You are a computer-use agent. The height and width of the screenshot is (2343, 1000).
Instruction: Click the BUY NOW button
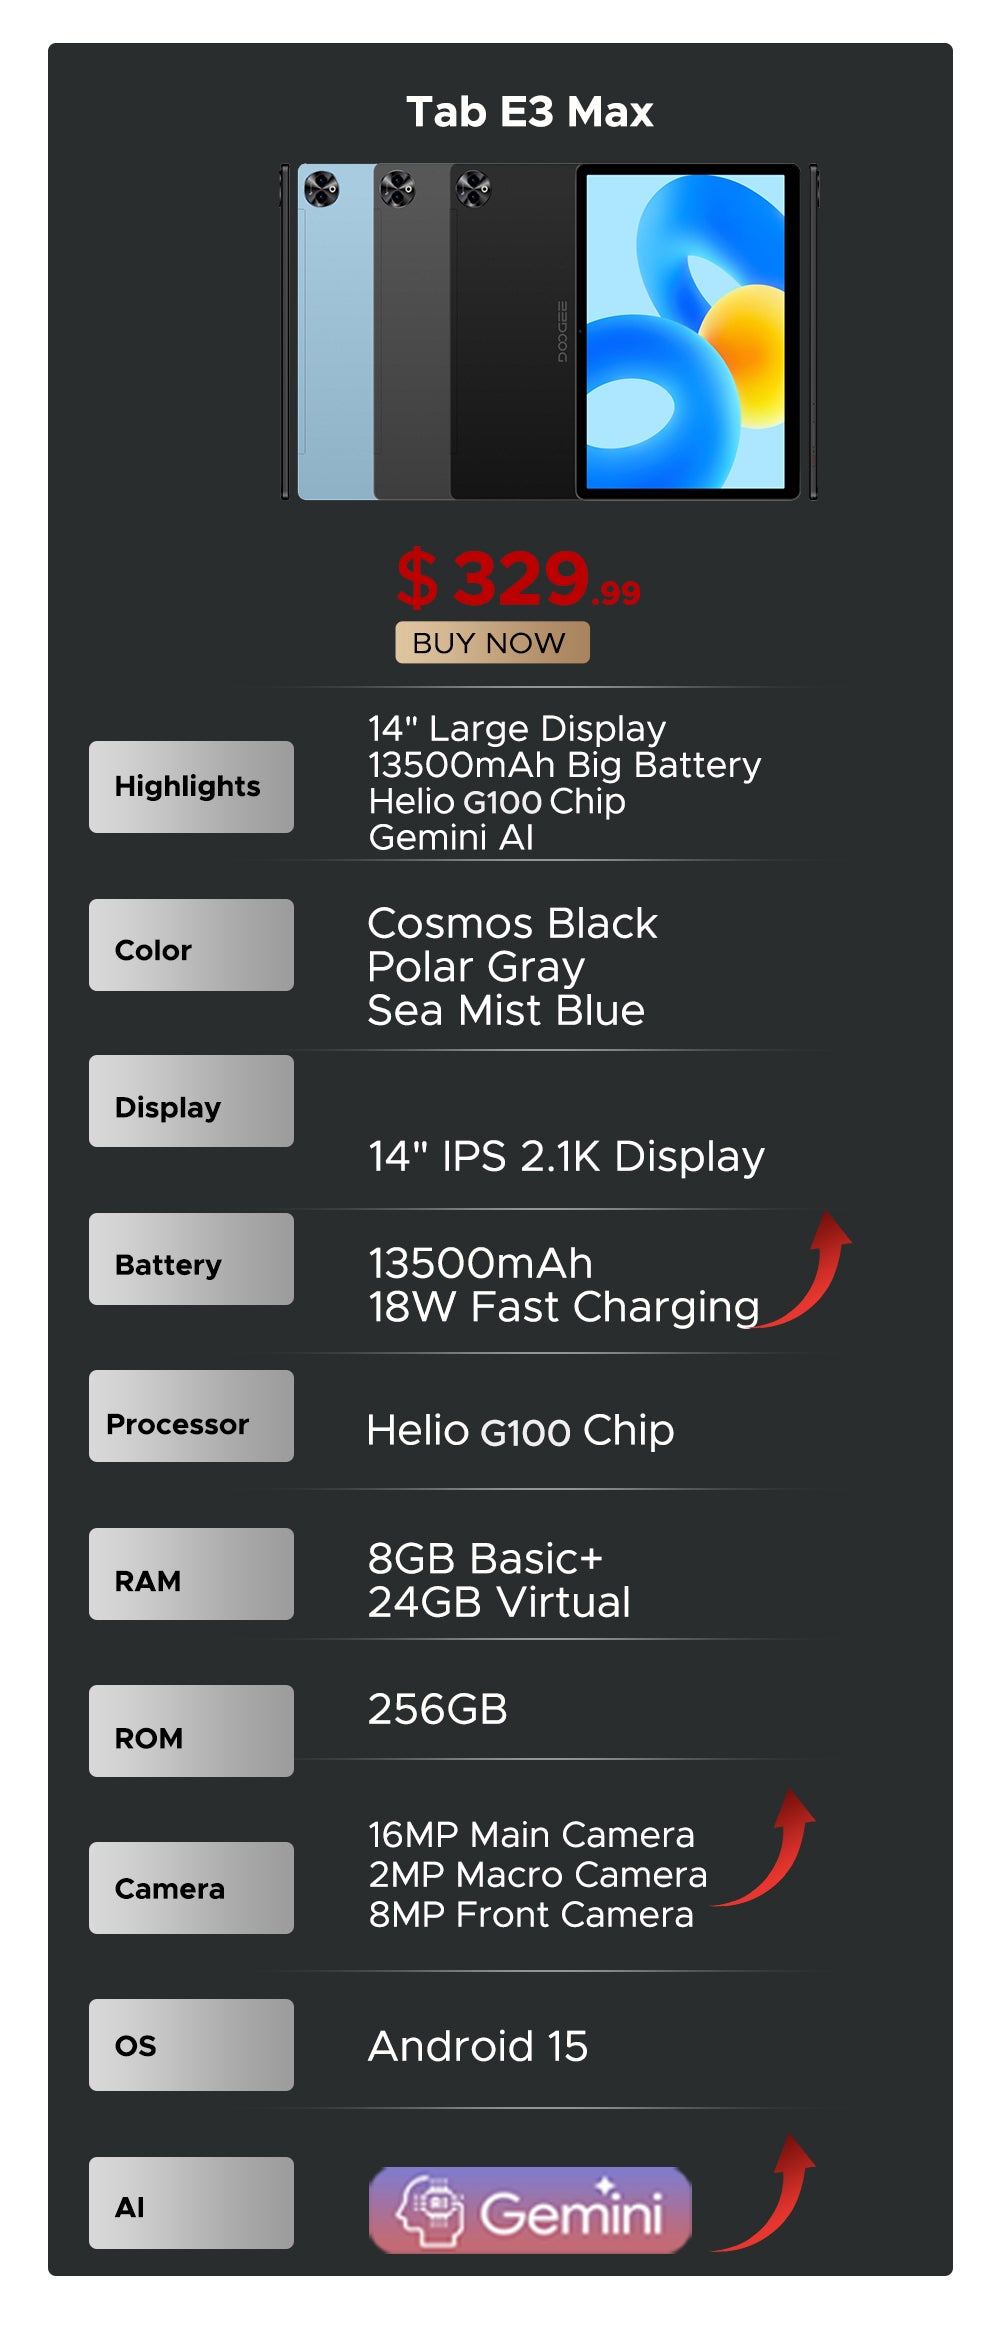click(492, 642)
